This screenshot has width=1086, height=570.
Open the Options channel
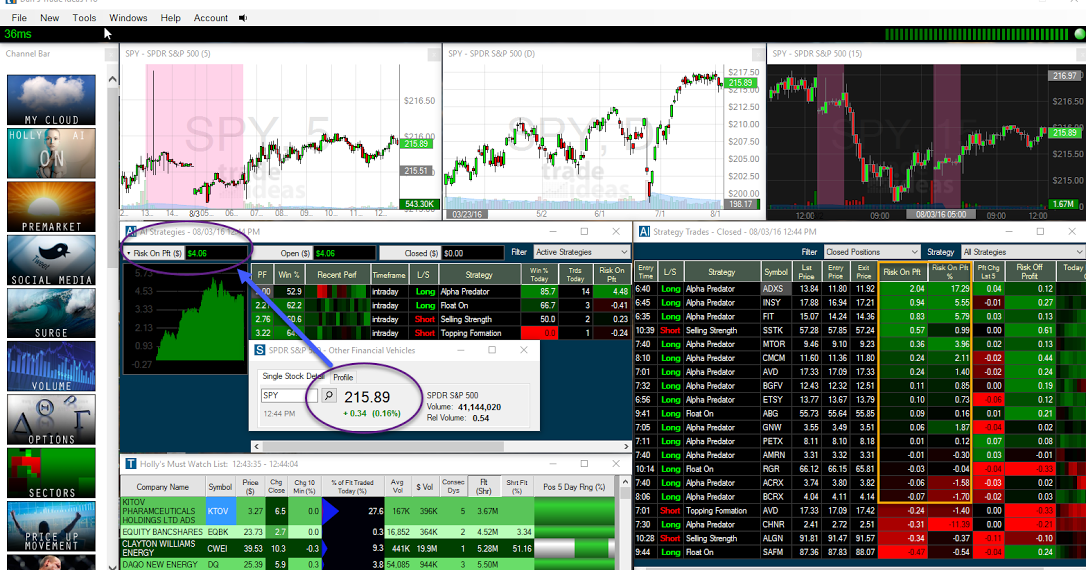point(51,420)
